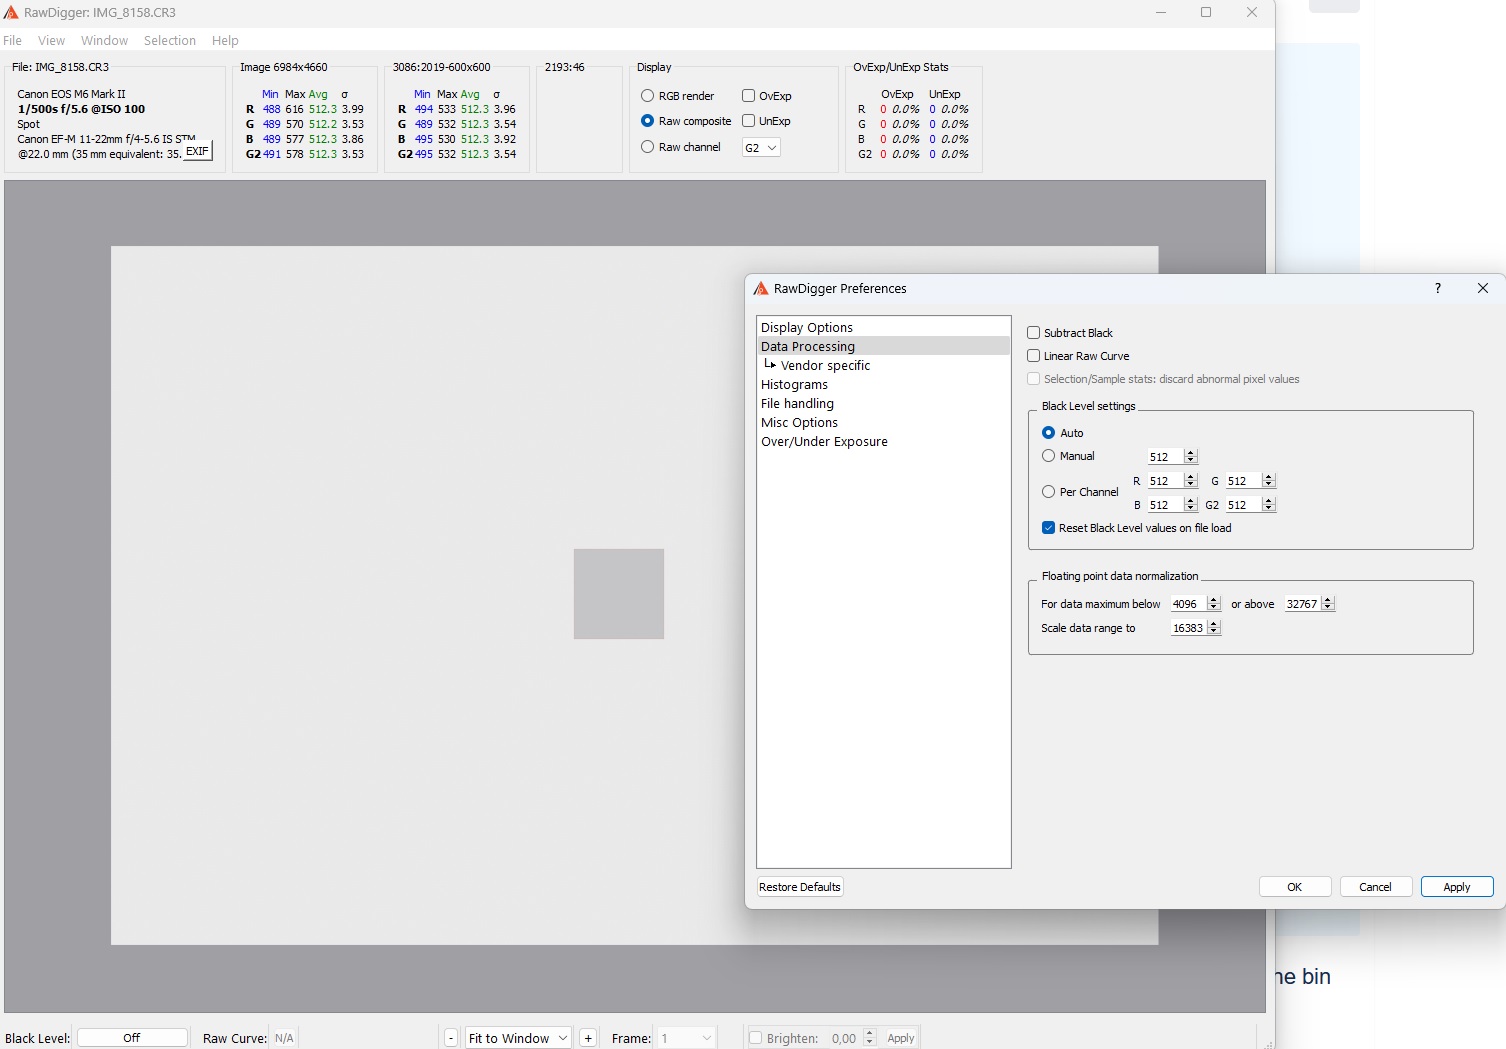Choose Per Channel black level option
Image resolution: width=1506 pixels, height=1049 pixels.
pos(1049,492)
